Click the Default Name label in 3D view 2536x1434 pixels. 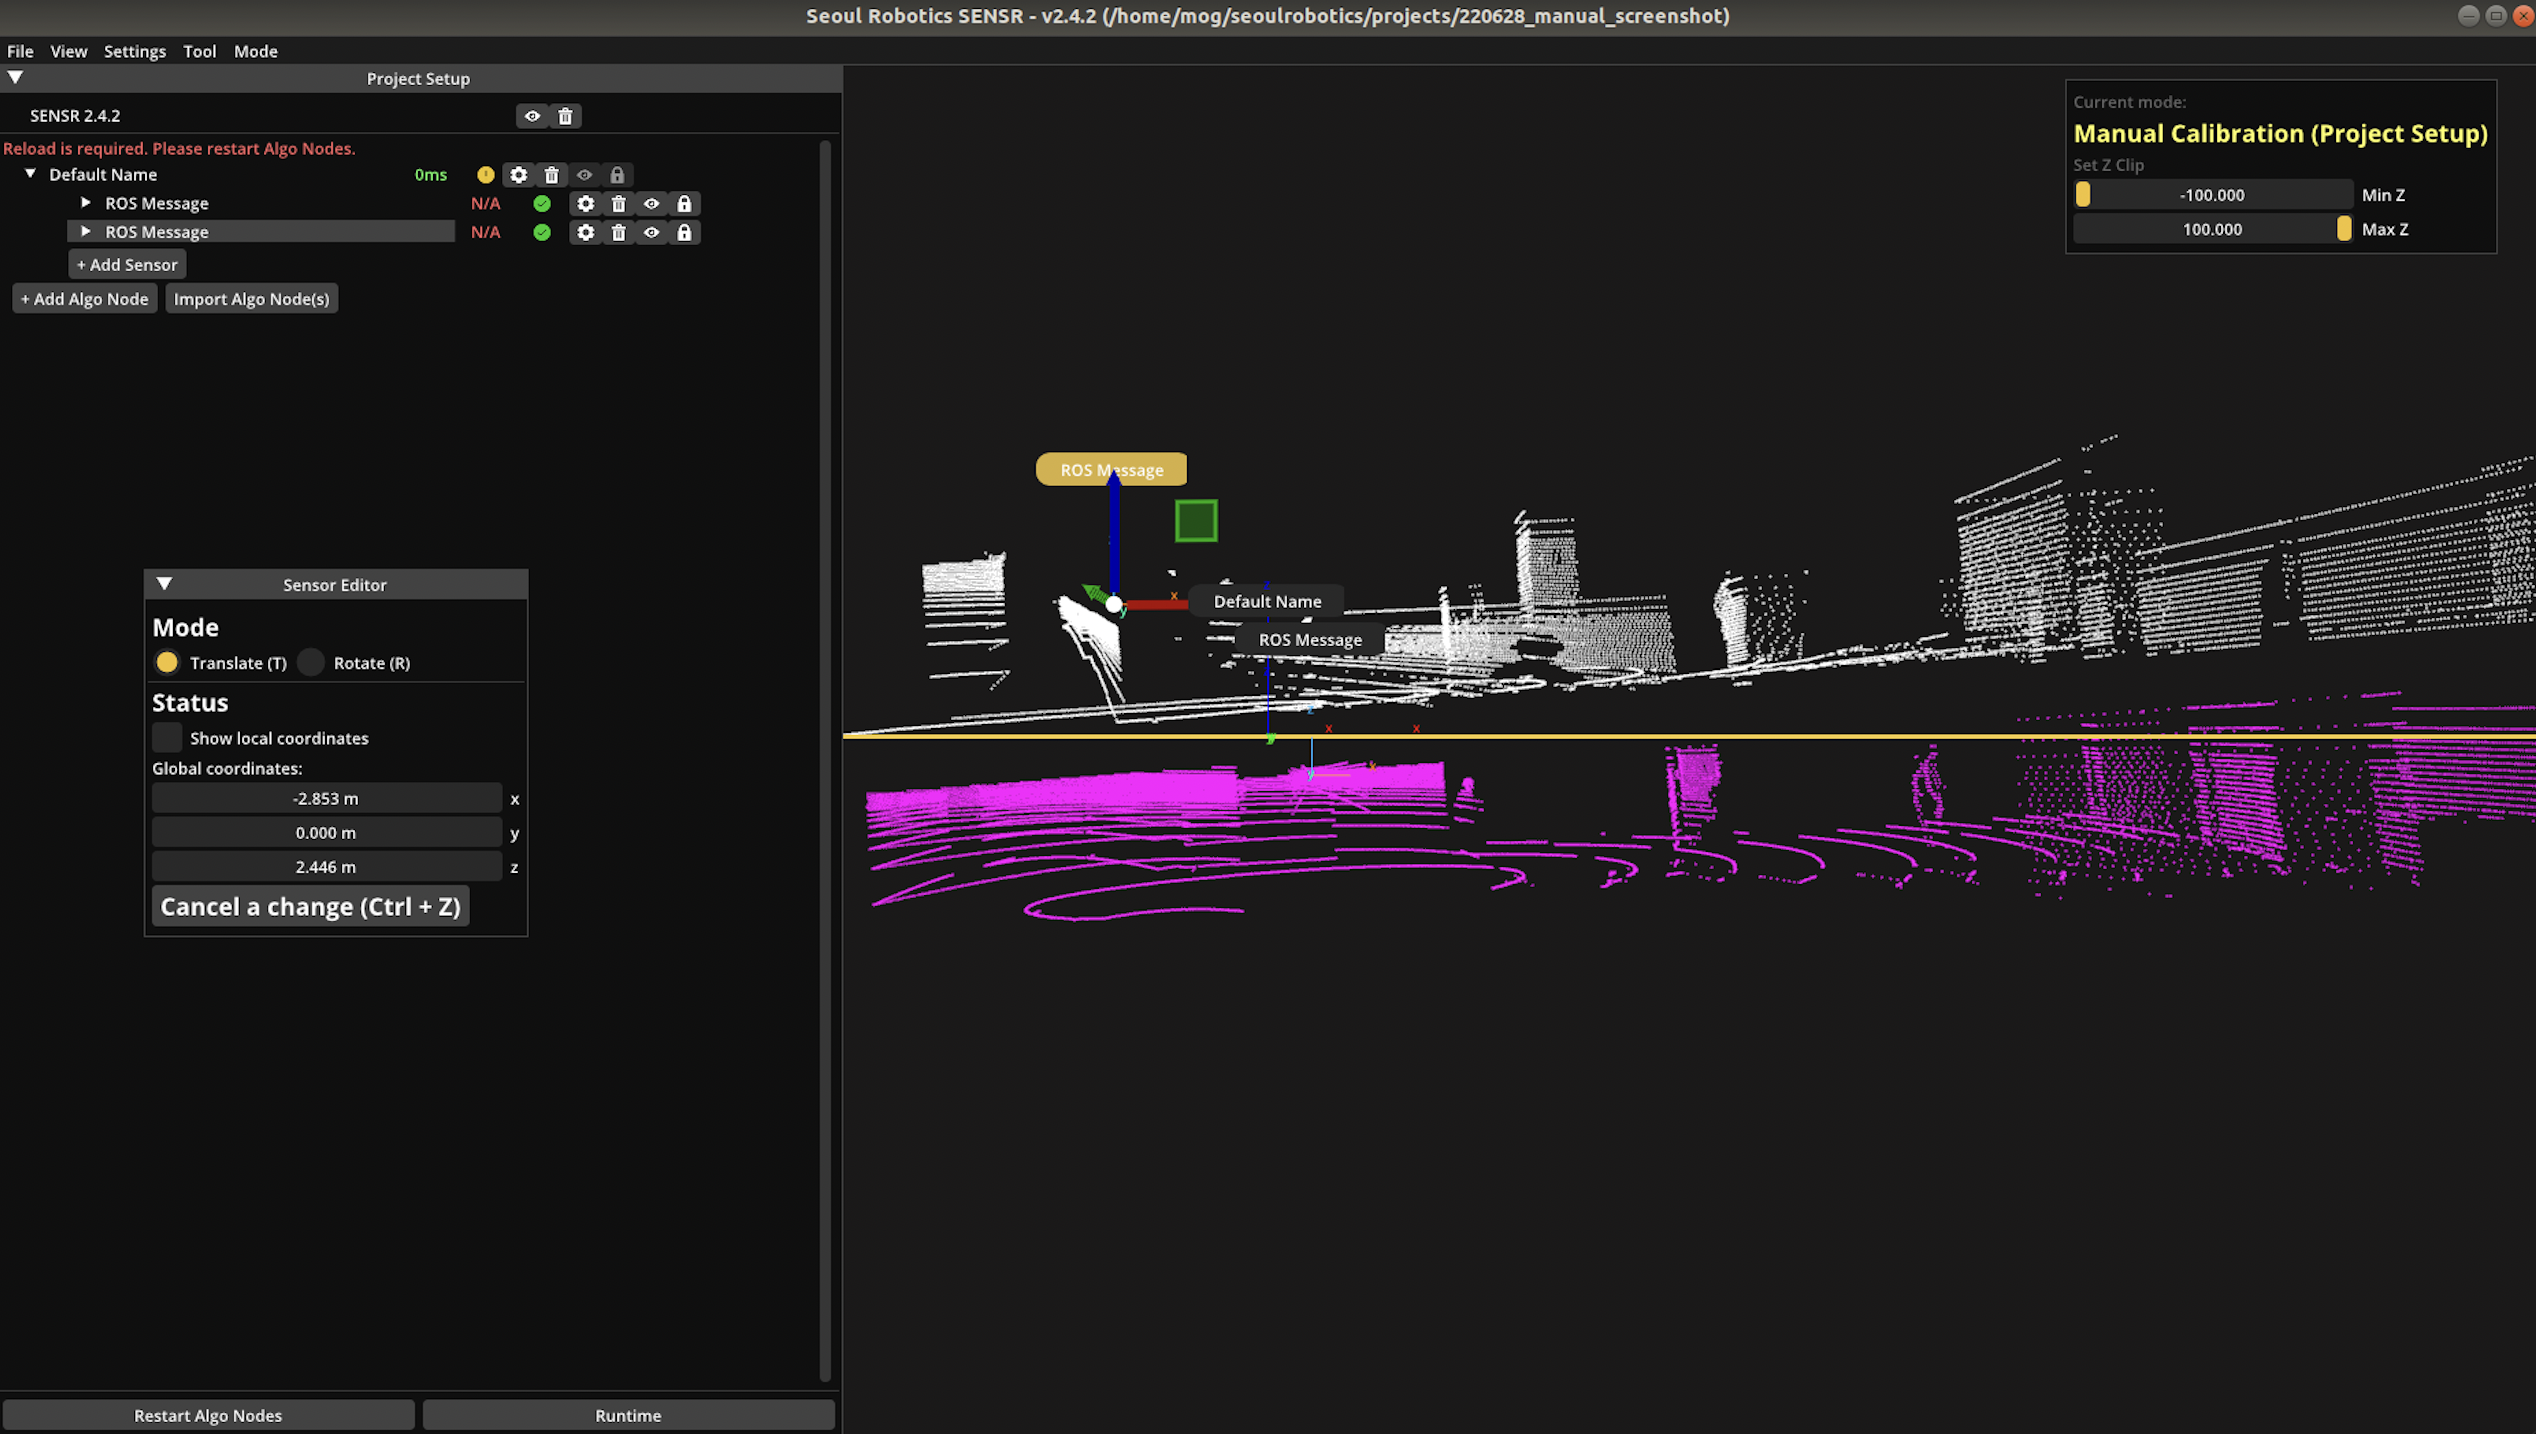(1267, 601)
